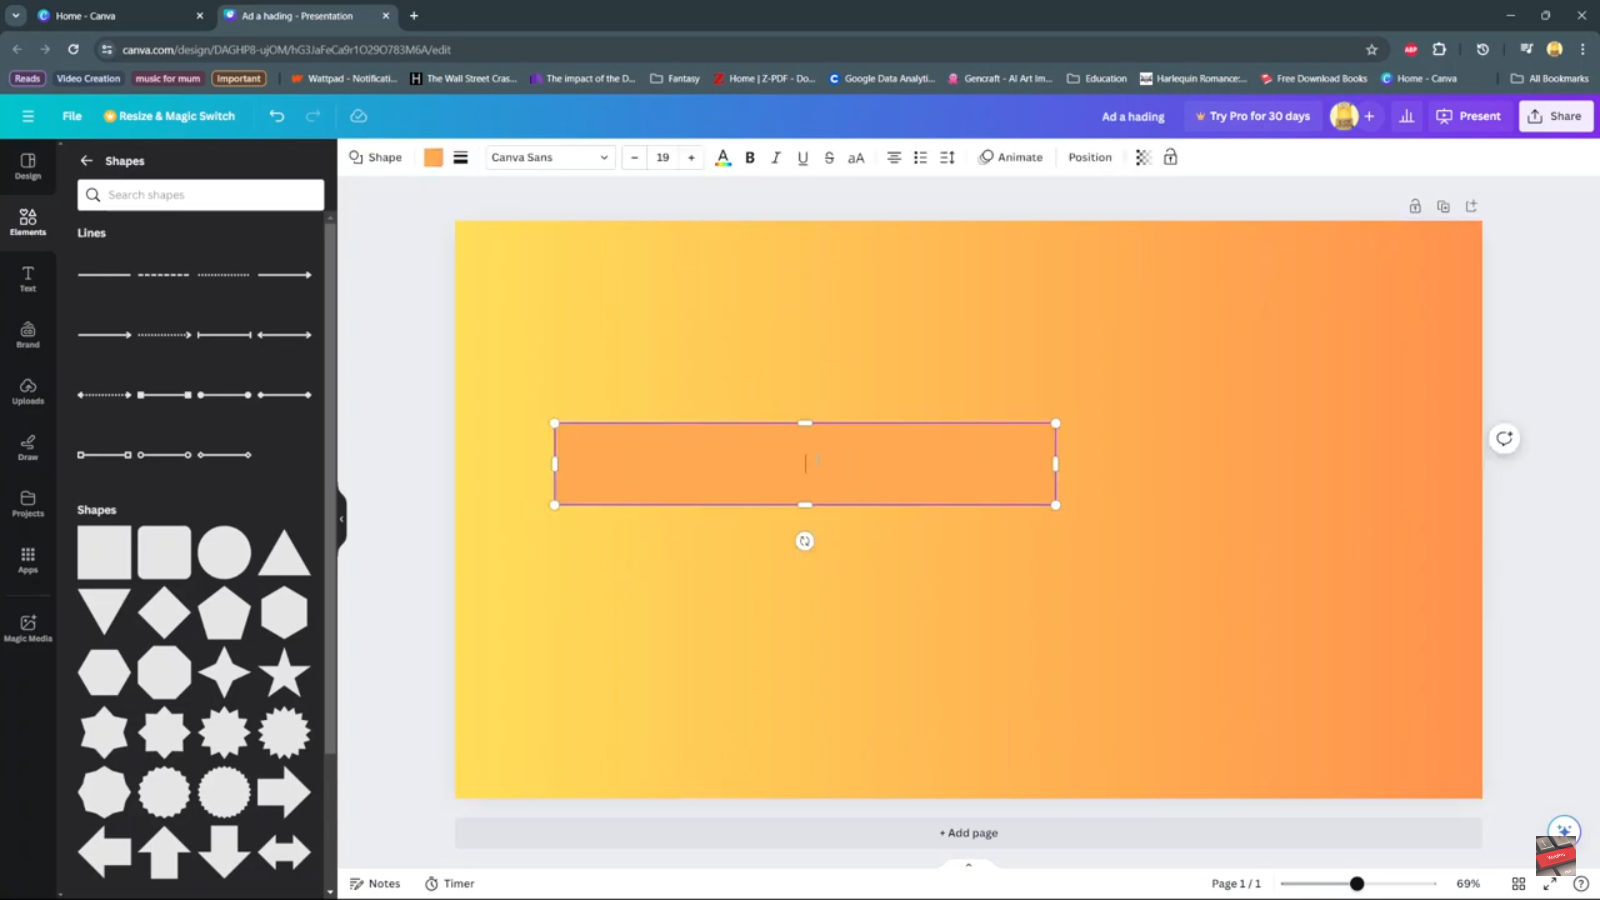The height and width of the screenshot is (900, 1600).
Task: Open the File menu
Action: coord(72,116)
